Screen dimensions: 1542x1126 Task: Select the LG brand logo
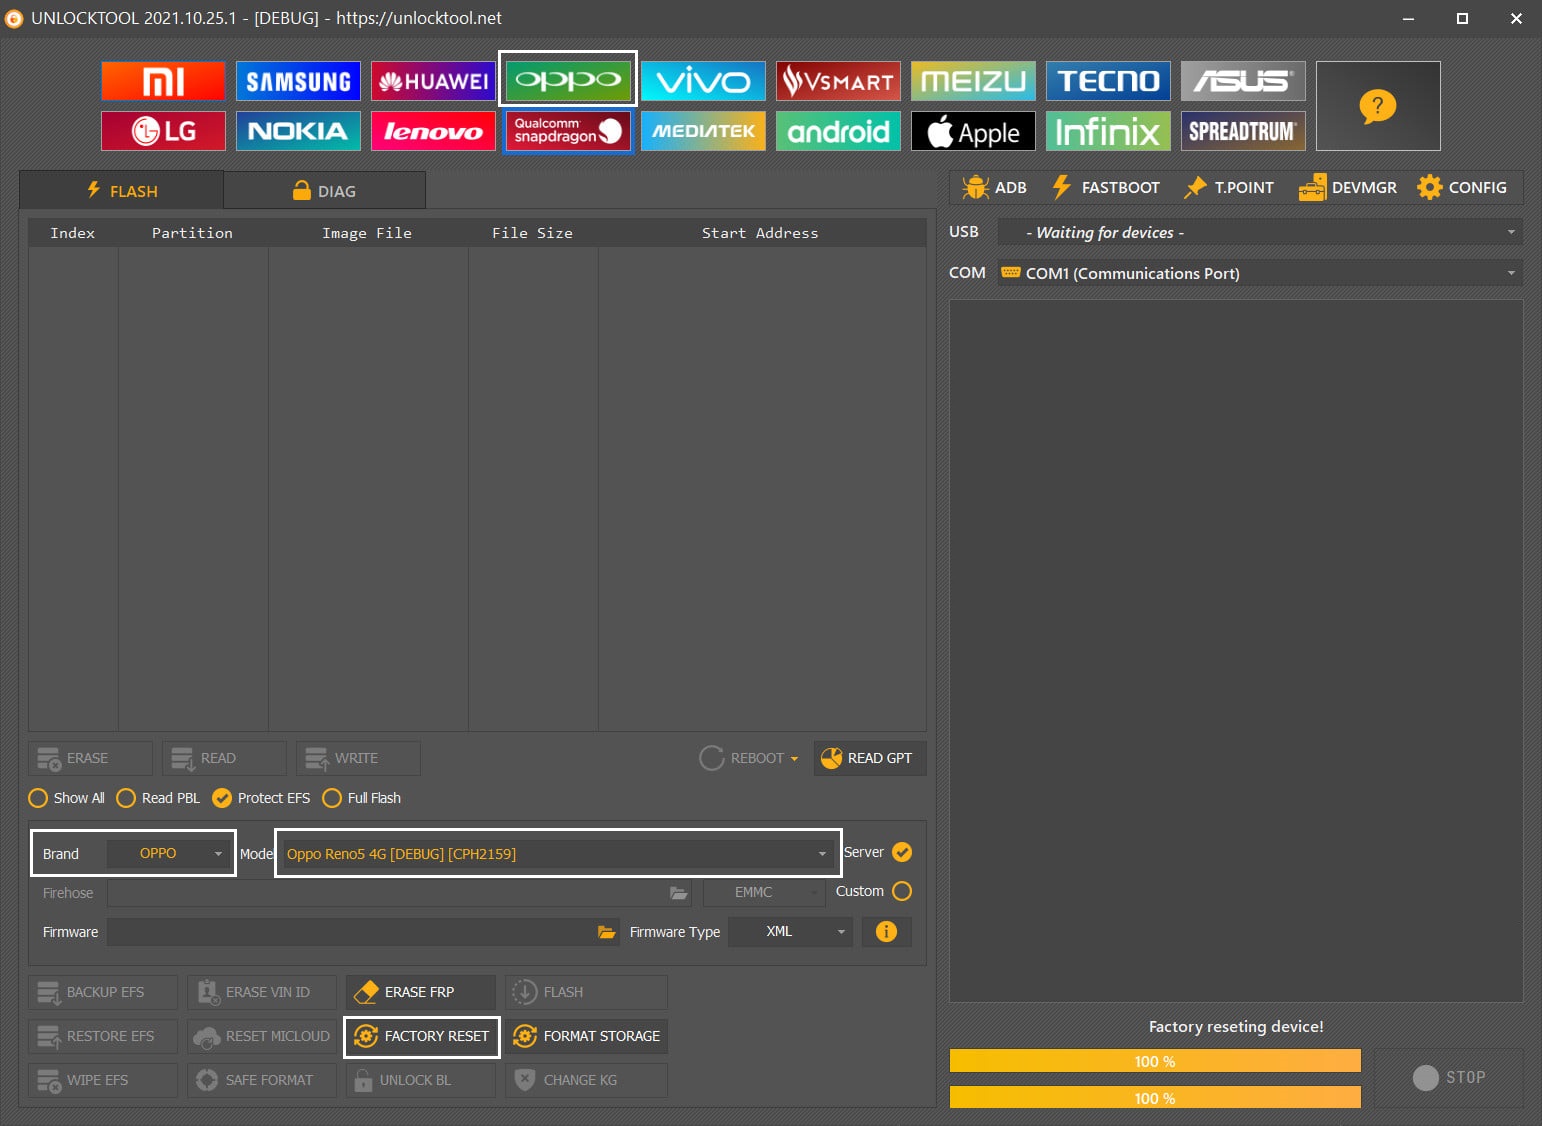[x=163, y=131]
